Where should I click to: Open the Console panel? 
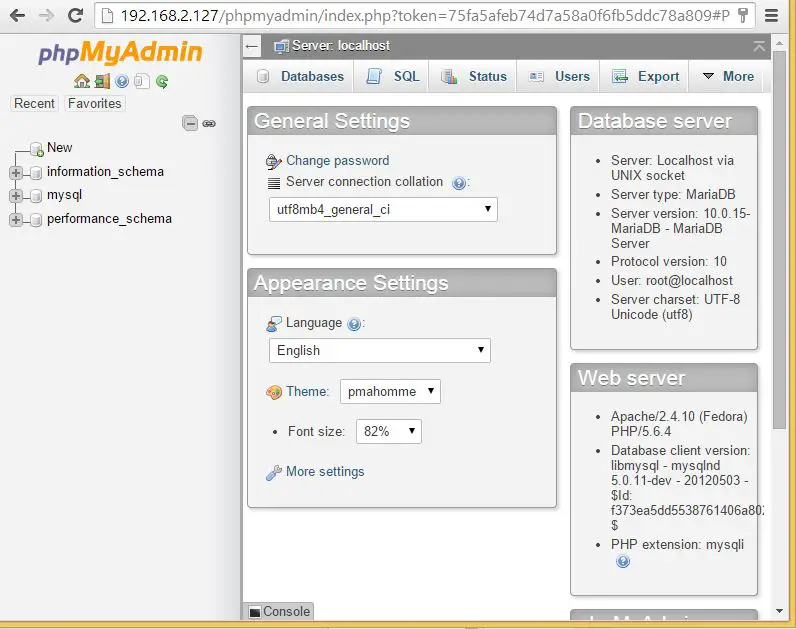pyautogui.click(x=279, y=612)
